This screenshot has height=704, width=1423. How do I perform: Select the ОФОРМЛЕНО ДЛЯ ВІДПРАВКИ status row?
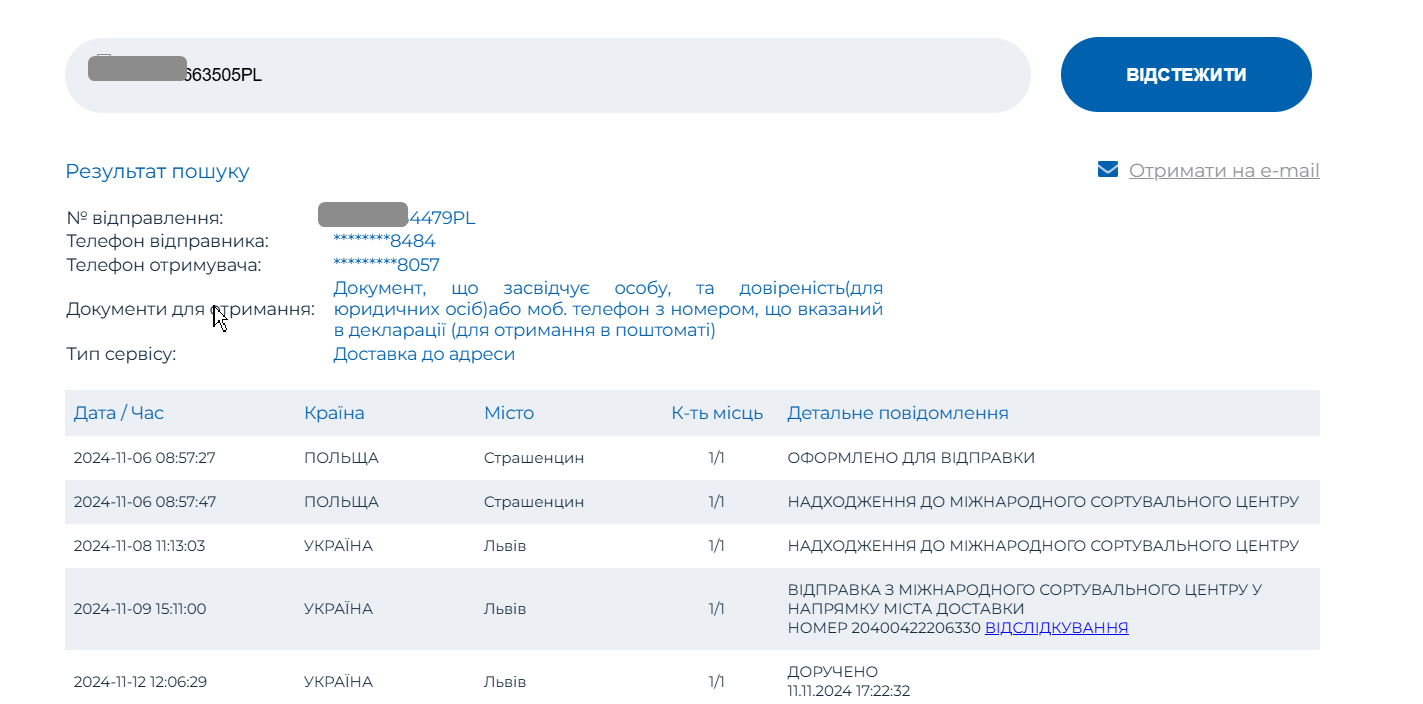911,458
